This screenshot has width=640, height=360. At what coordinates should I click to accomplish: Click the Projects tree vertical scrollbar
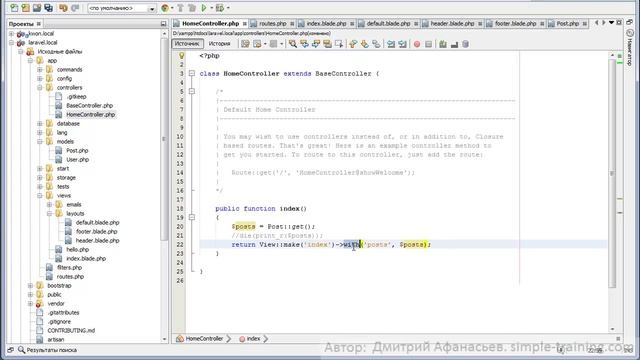tap(164, 139)
